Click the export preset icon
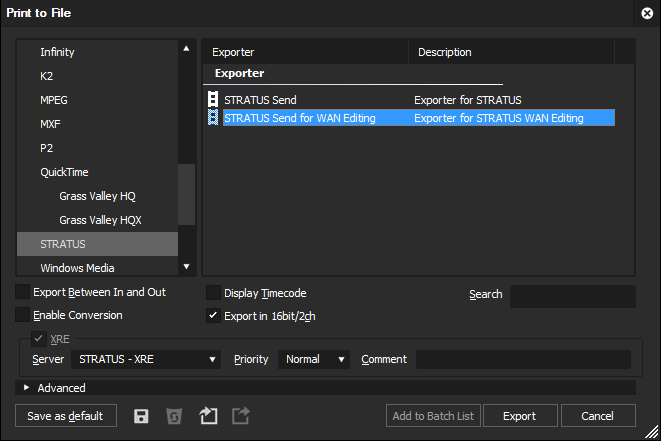This screenshot has width=662, height=441. pyautogui.click(x=241, y=416)
